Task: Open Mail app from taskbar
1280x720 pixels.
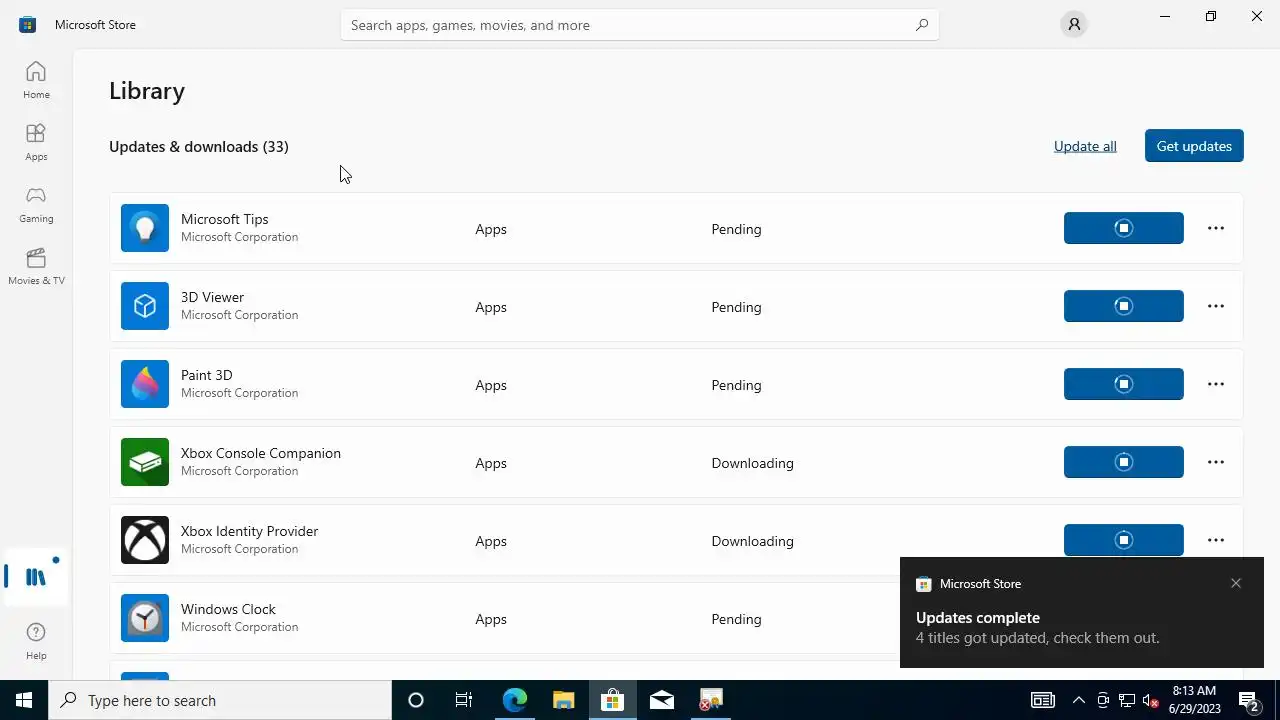Action: (x=661, y=700)
